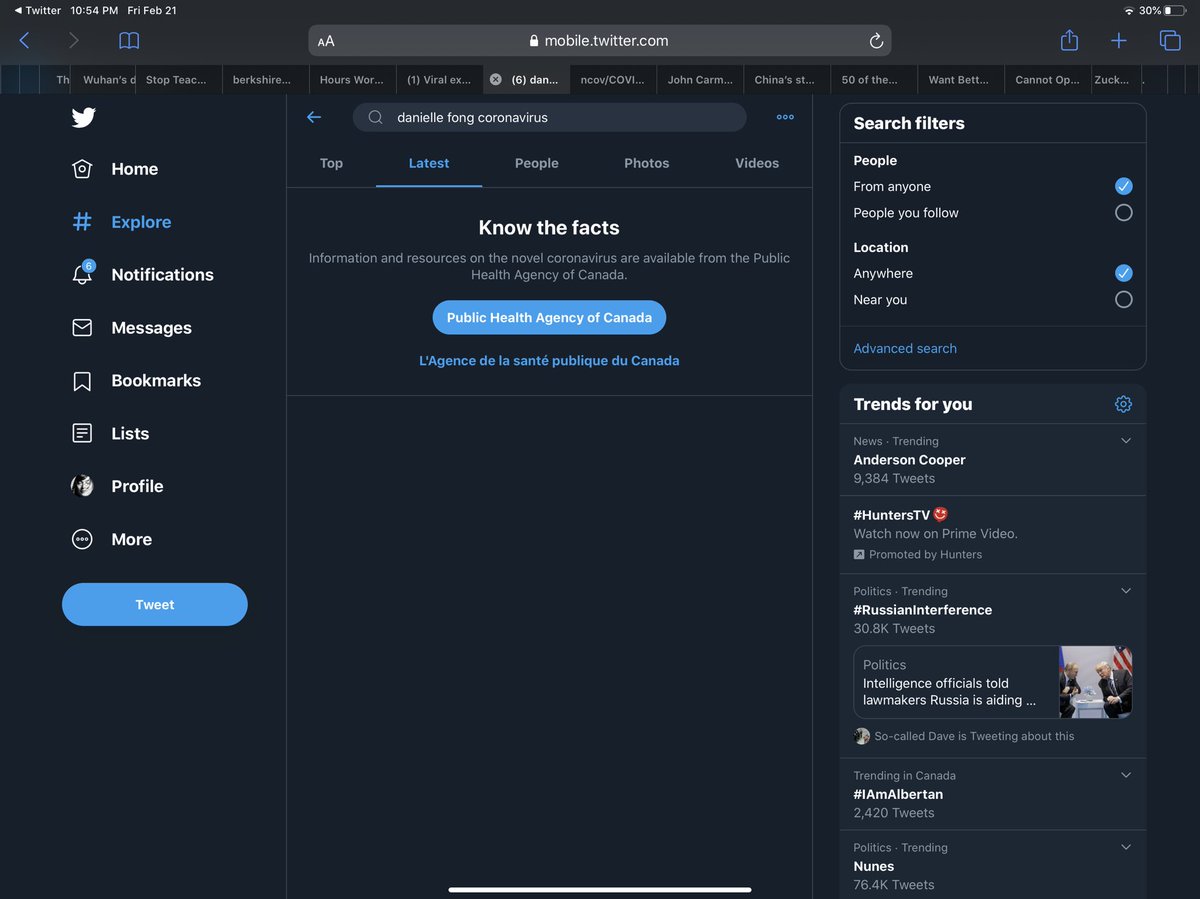Open the Explore hashtag icon
Viewport: 1200px width, 899px height.
82,222
